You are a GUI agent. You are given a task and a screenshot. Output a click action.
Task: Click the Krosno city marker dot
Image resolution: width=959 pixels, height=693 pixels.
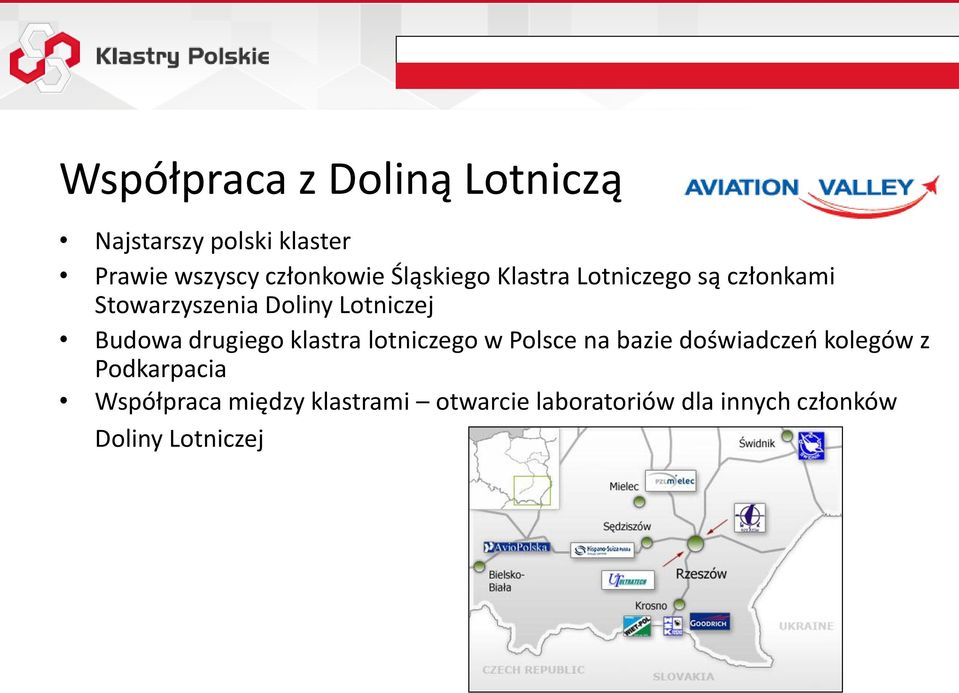click(x=678, y=605)
